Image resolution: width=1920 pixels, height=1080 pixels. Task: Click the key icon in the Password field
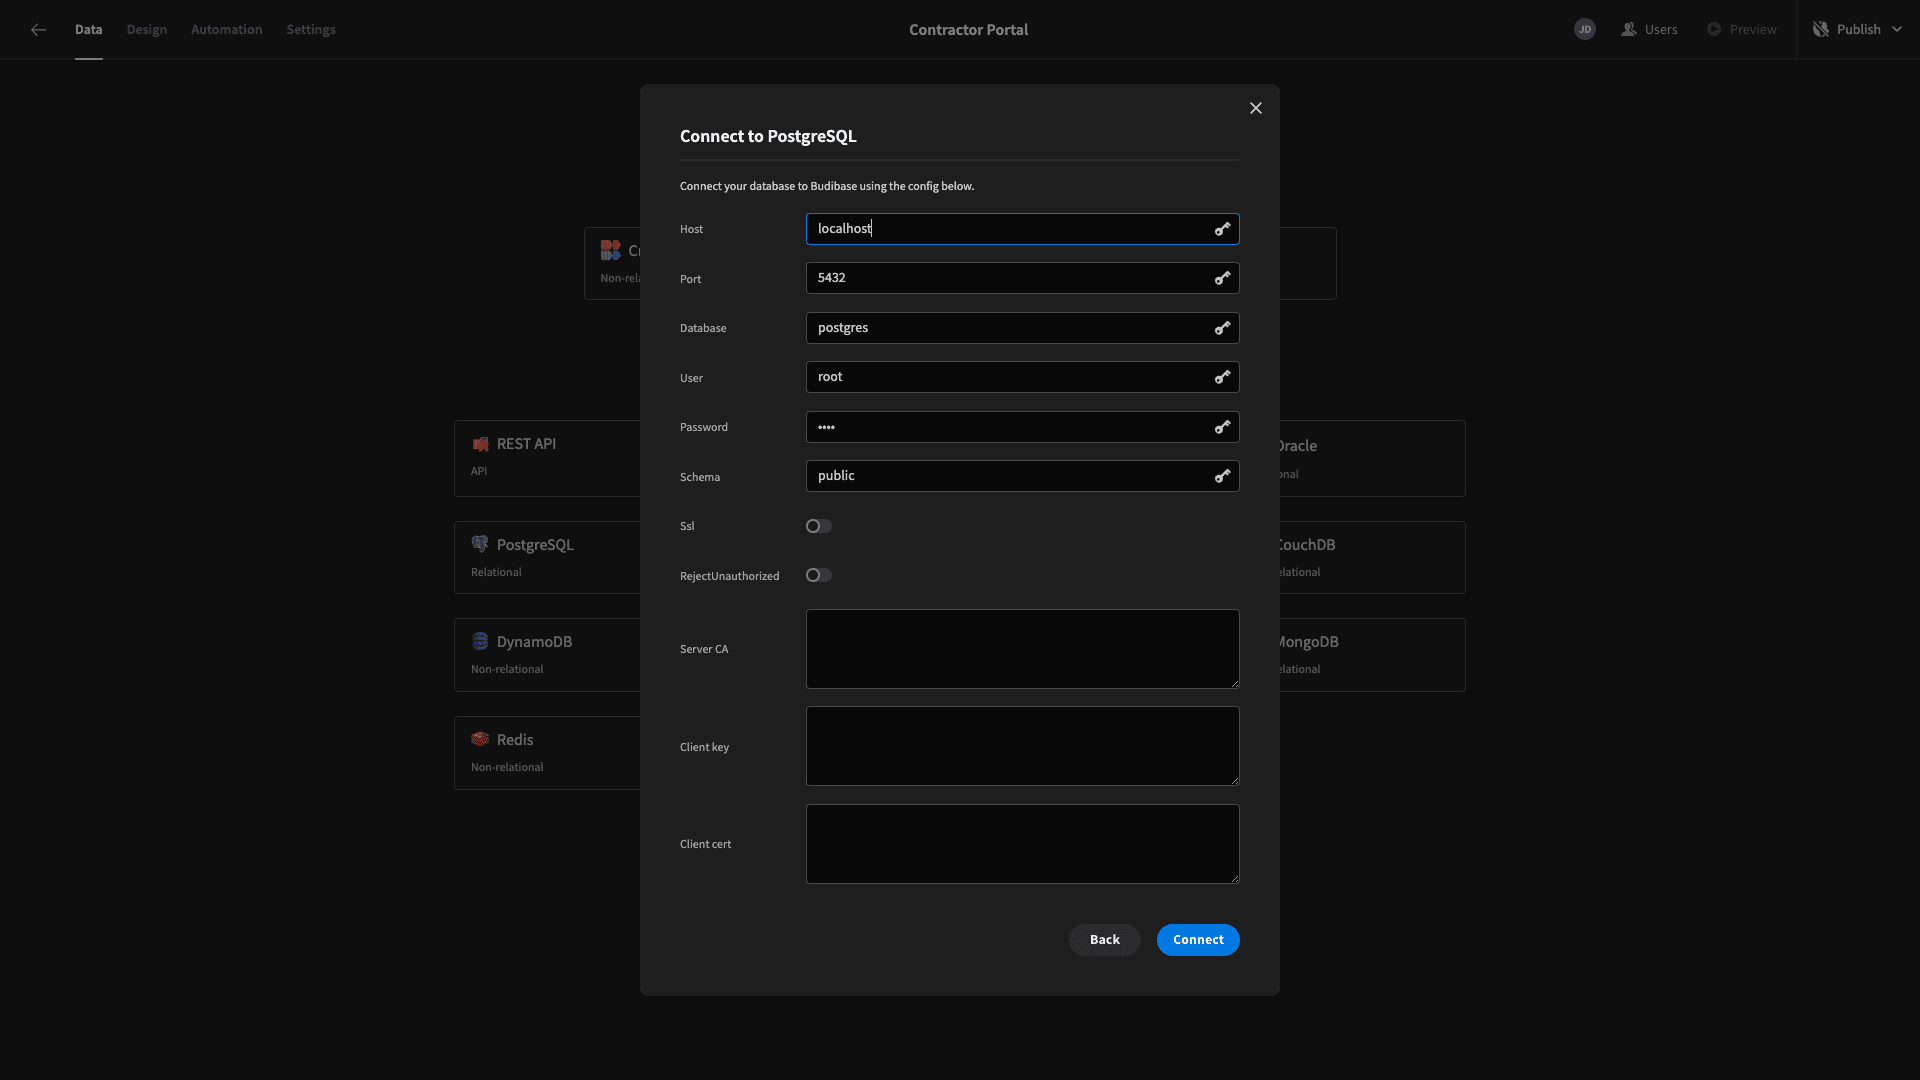pos(1222,427)
